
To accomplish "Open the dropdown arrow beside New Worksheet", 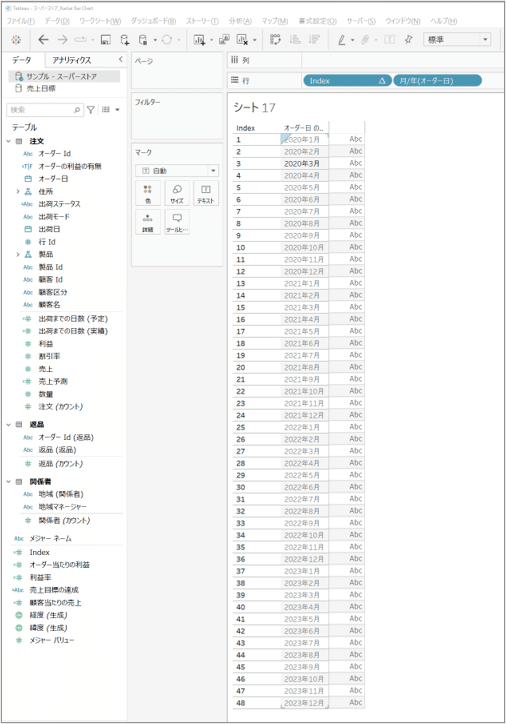I will coord(211,40).
